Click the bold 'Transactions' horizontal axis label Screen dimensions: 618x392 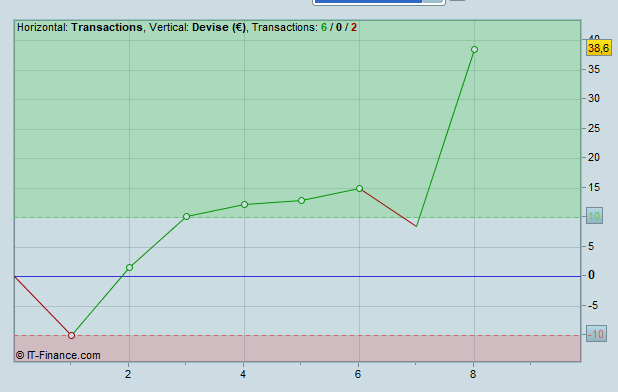point(107,28)
